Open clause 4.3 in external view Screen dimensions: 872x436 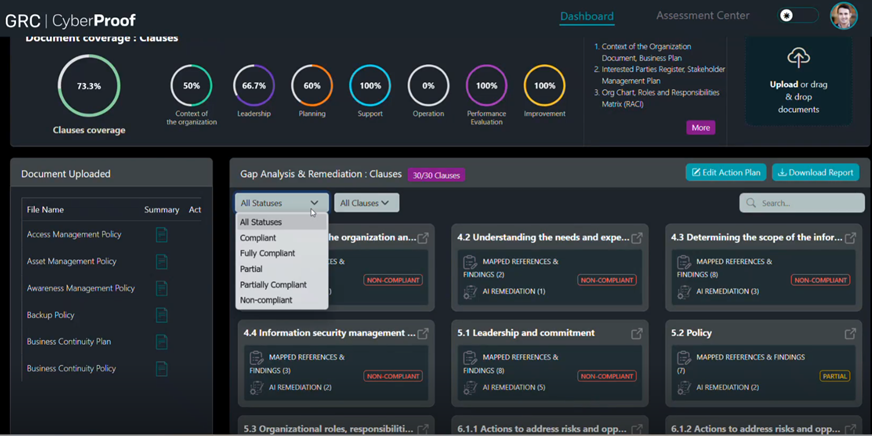tap(850, 238)
